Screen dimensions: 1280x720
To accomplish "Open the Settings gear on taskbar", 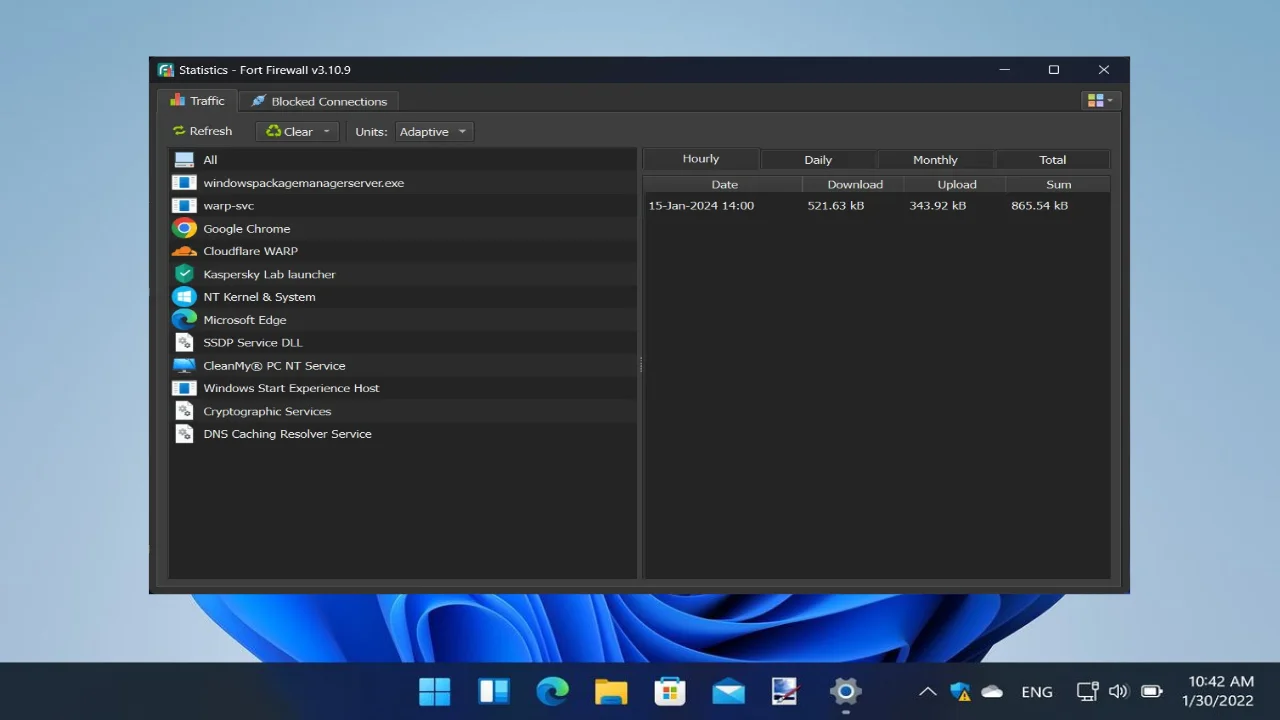I will [x=845, y=691].
